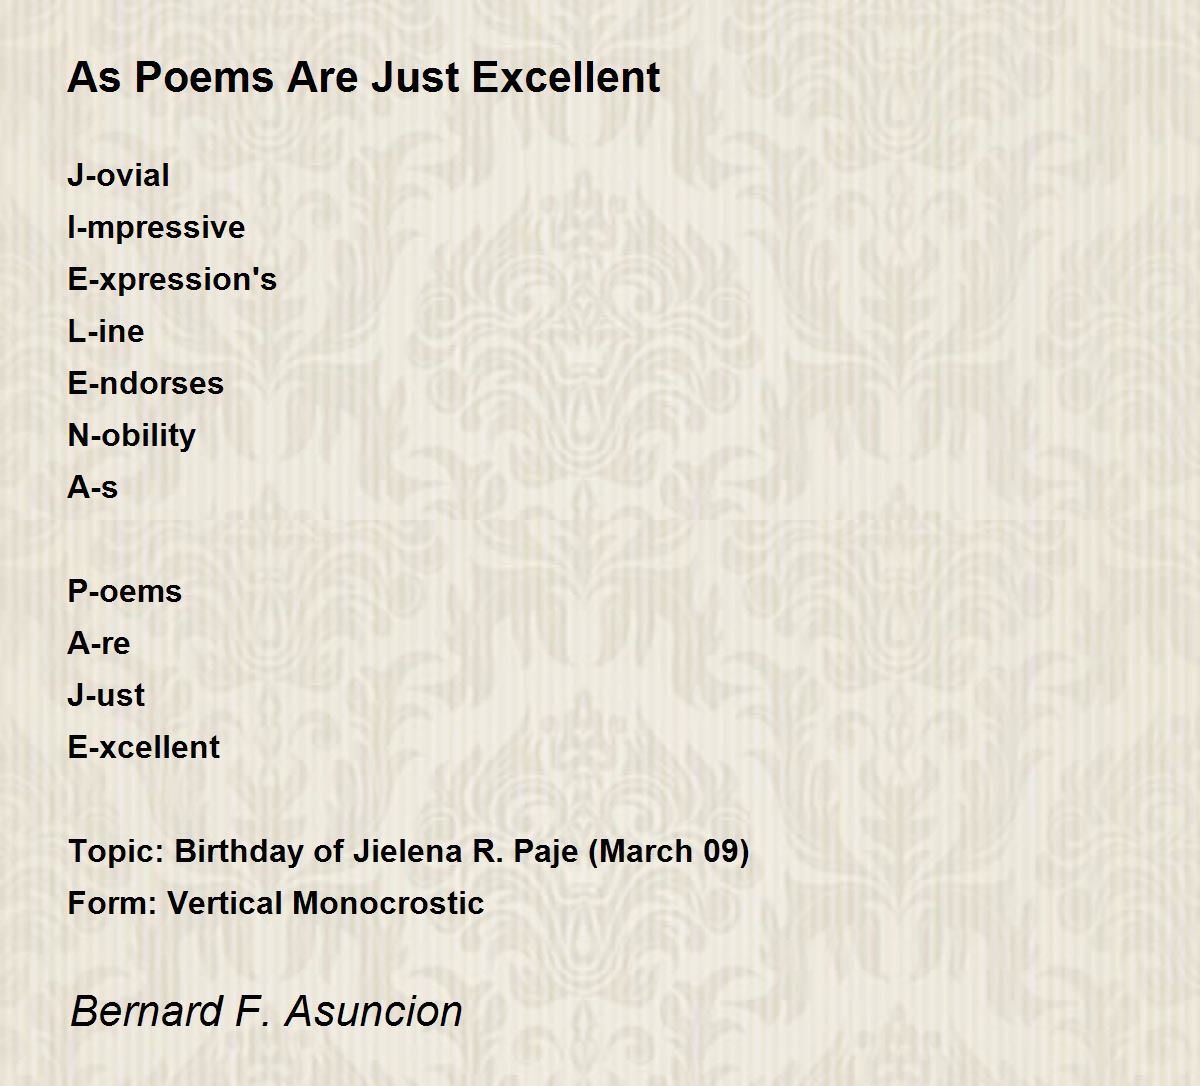Click the Topic line about Jielena R. Paje

[x=409, y=851]
